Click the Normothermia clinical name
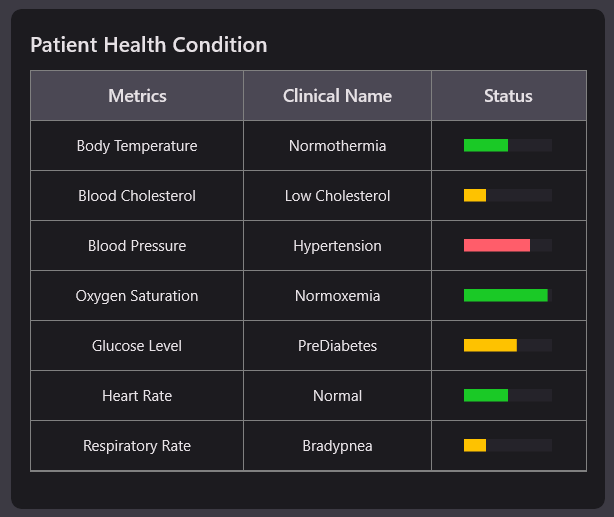 (x=337, y=146)
